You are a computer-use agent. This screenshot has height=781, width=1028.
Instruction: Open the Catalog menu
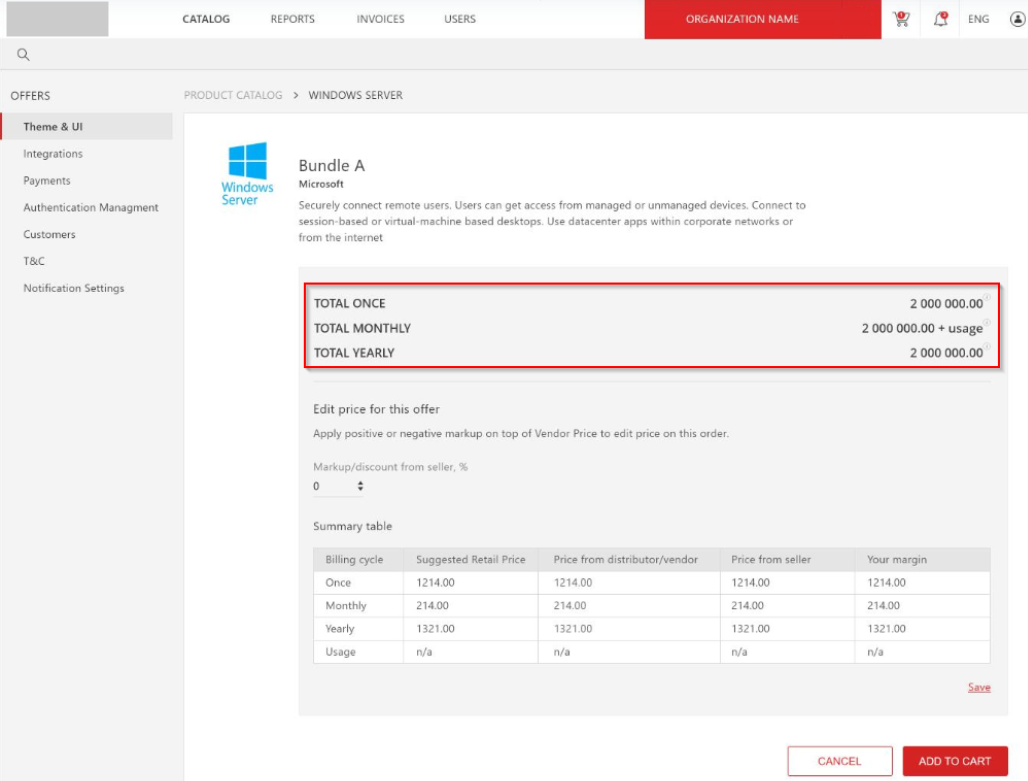[206, 19]
